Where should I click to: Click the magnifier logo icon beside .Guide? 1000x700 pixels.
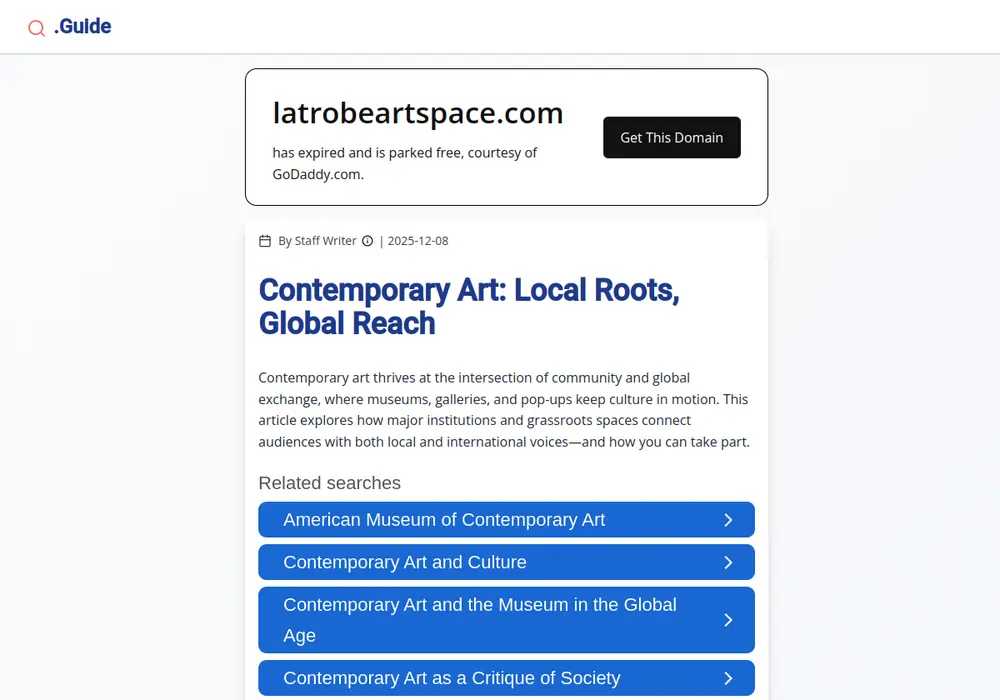36,28
